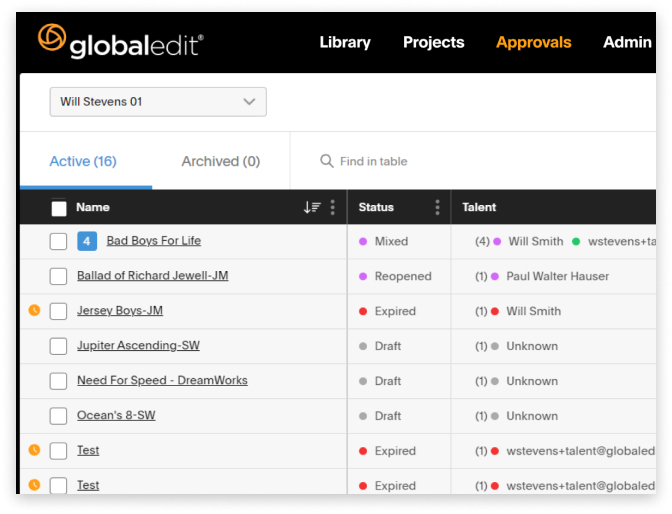Click the Status column header
This screenshot has width=672, height=514.
click(x=376, y=207)
